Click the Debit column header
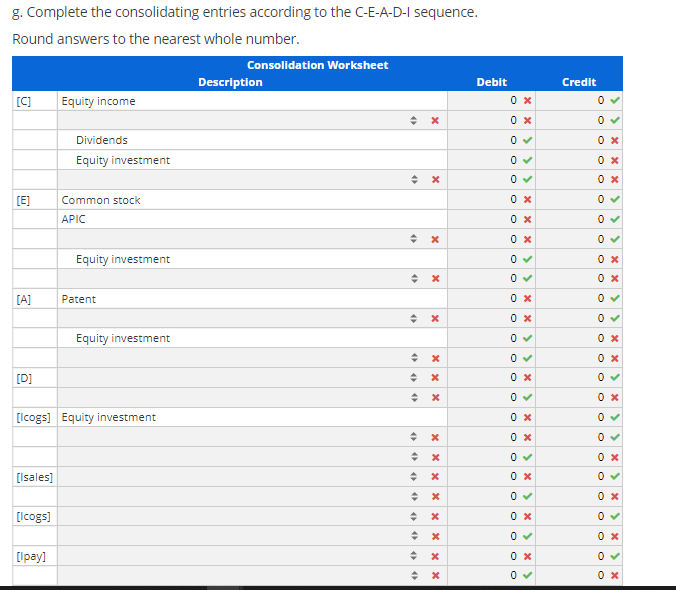The image size is (676, 590). click(491, 82)
